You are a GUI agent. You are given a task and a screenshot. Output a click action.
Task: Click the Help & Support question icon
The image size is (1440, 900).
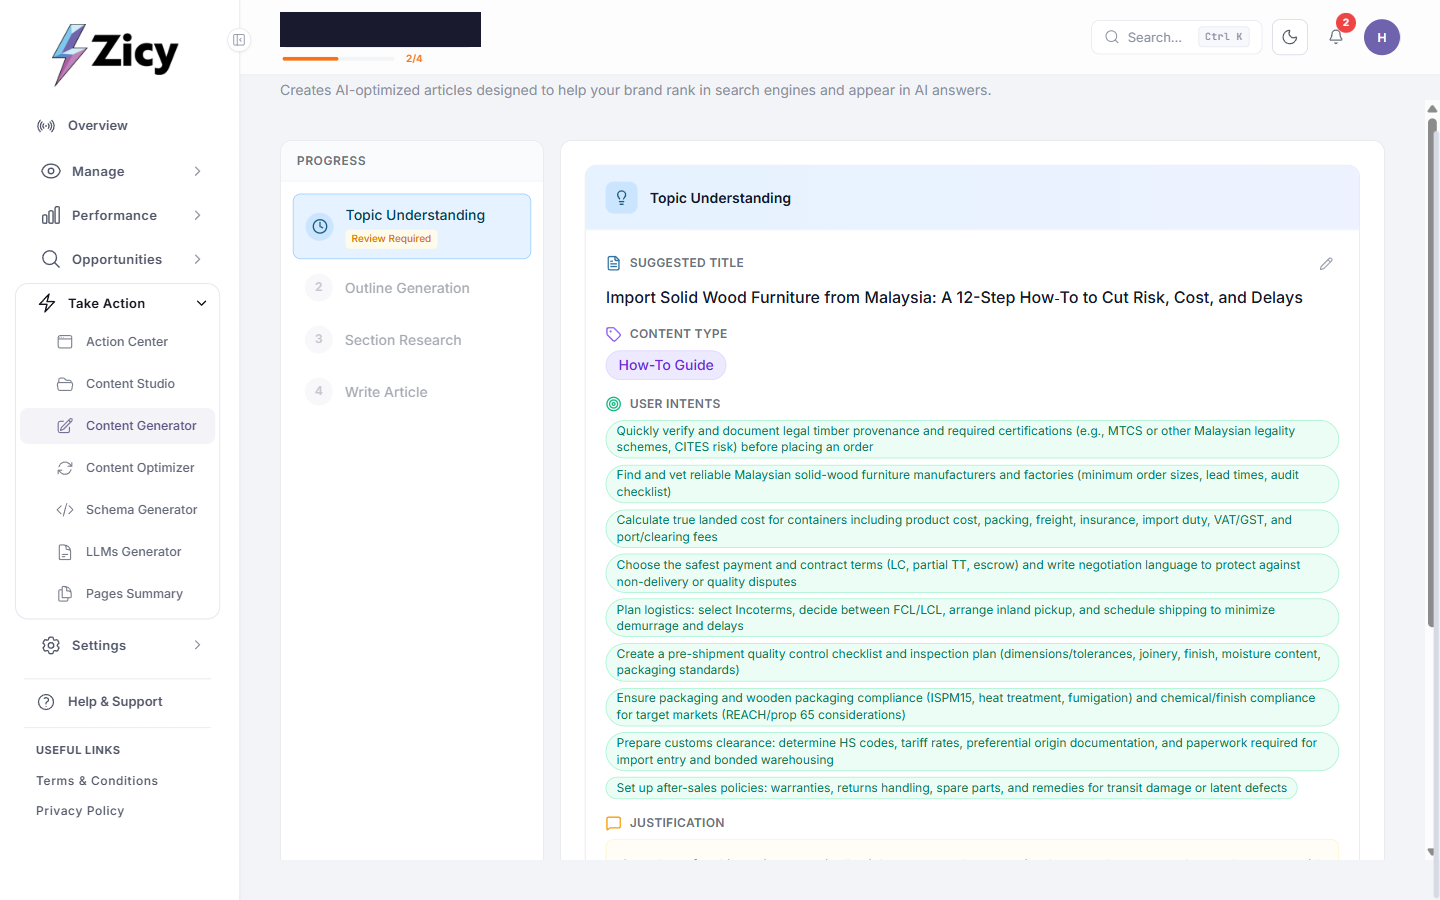(46, 702)
